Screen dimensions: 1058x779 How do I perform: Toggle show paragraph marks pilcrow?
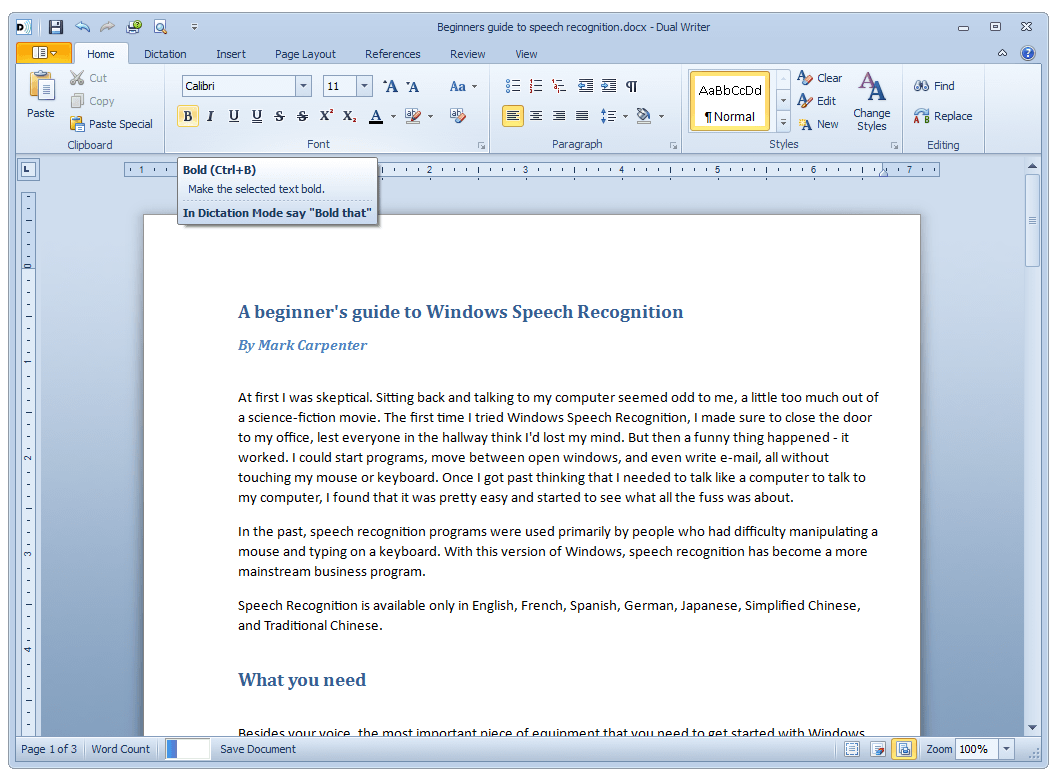click(632, 86)
